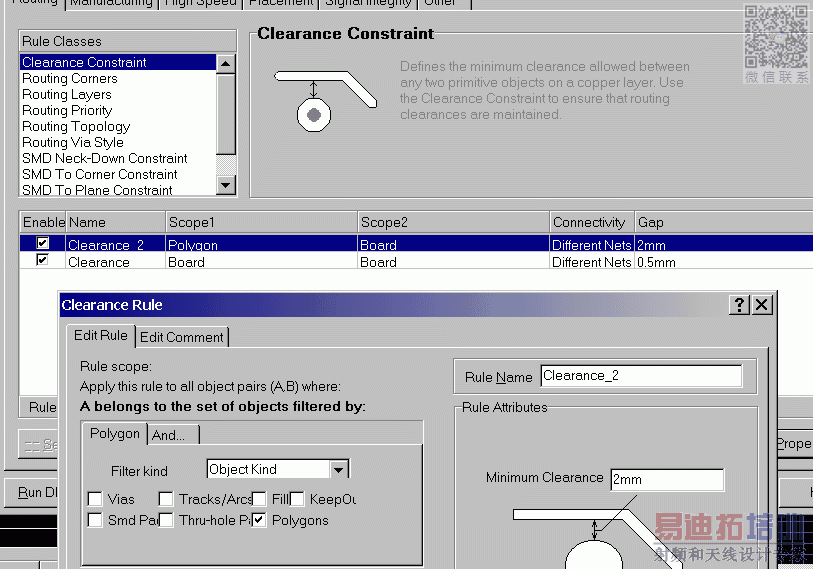Click Rule Classes list scroll-down arrow

click(x=226, y=185)
